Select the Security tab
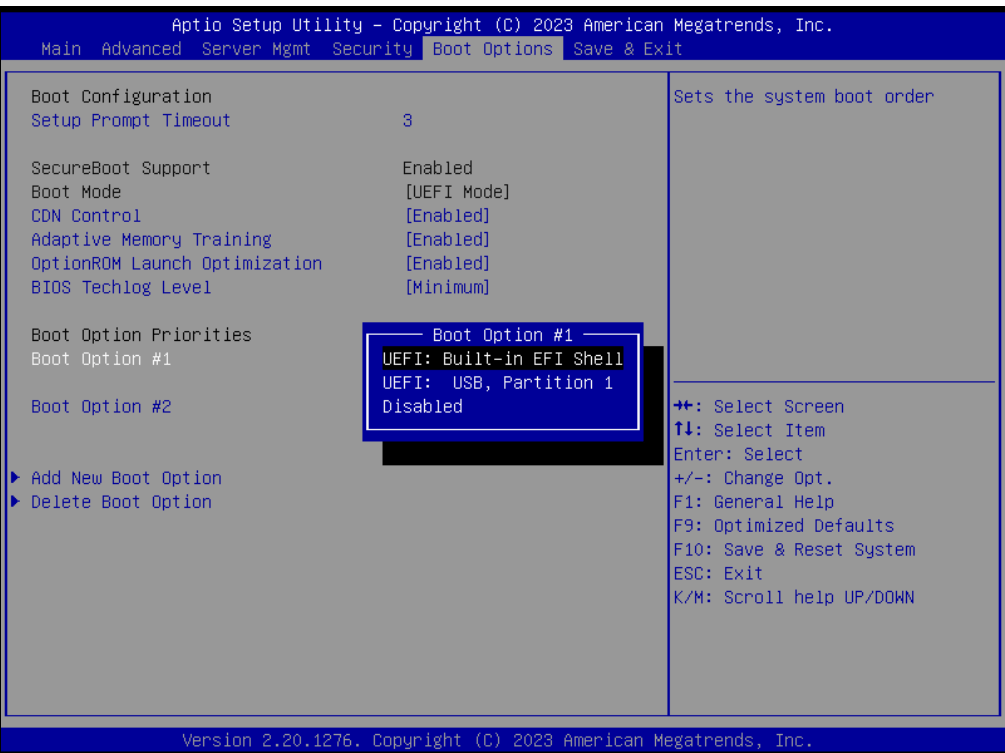The image size is (1005, 753). point(372,49)
